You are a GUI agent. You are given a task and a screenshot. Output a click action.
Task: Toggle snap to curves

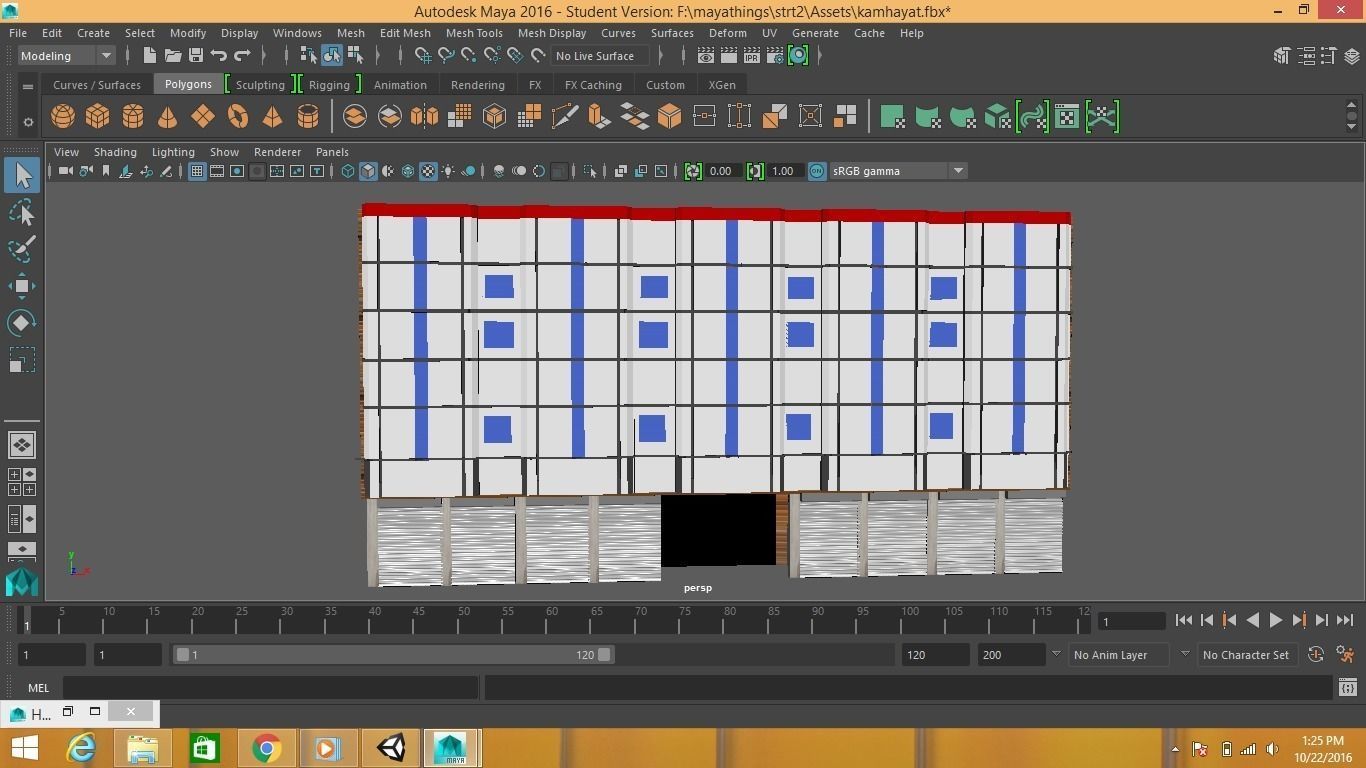[x=446, y=56]
